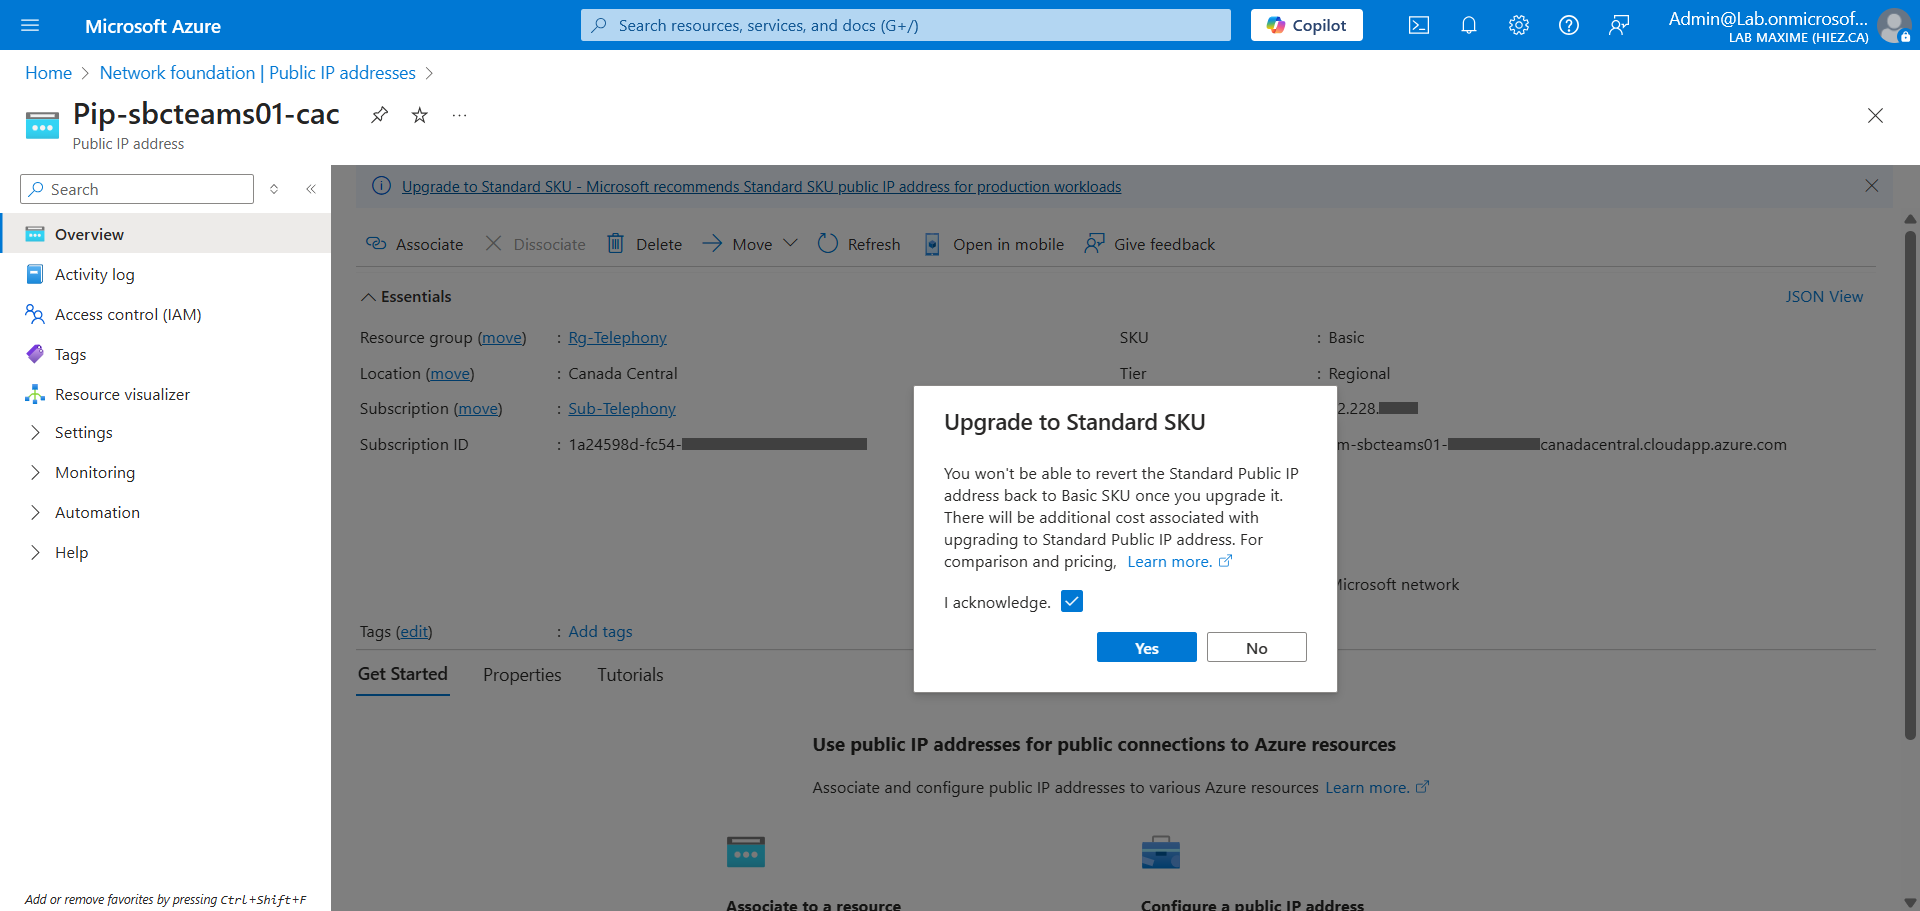Open Access control (IAM) page
Viewport: 1920px width, 911px height.
click(128, 315)
